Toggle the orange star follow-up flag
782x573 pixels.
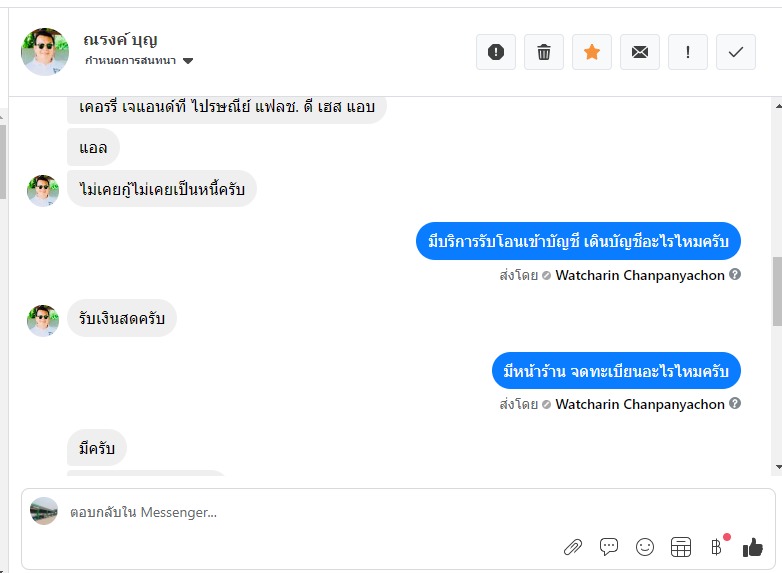pos(591,52)
